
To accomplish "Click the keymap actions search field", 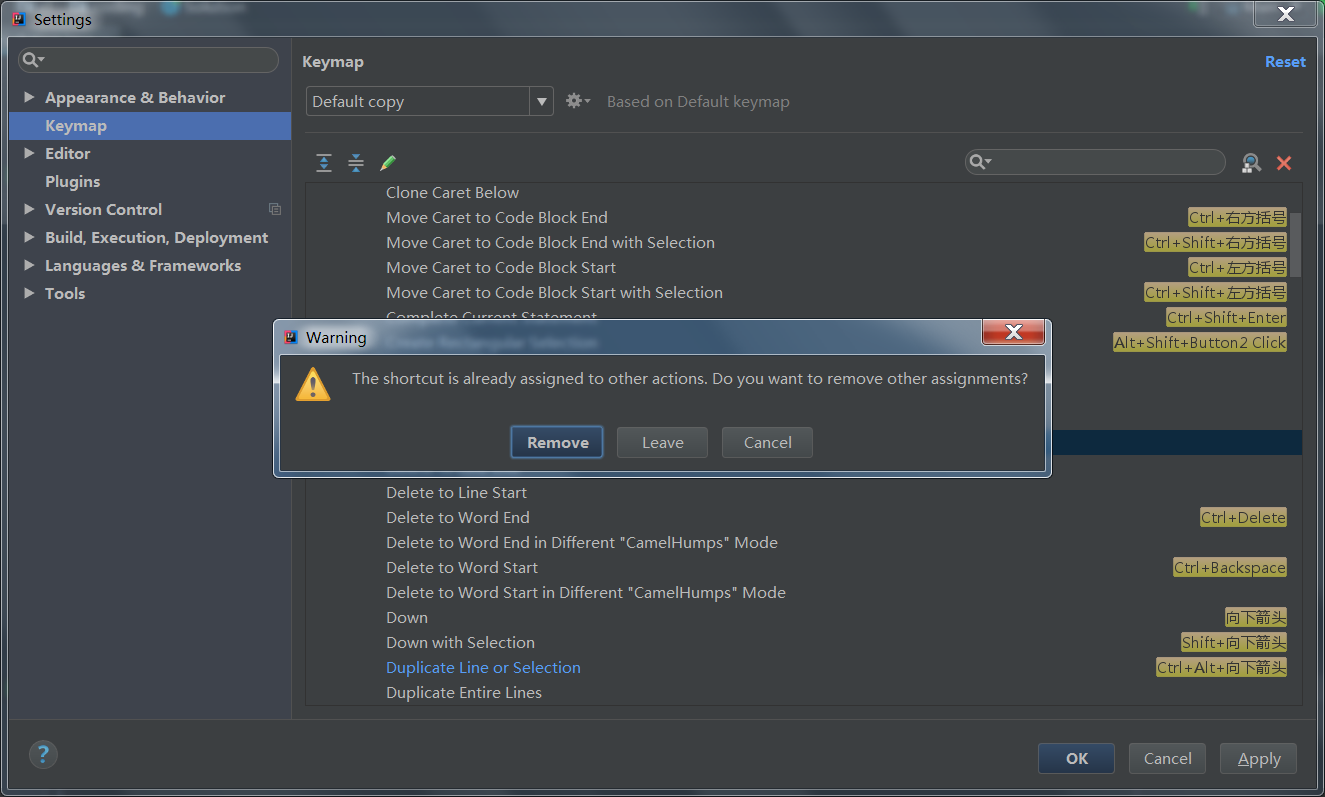I will tap(1095, 162).
